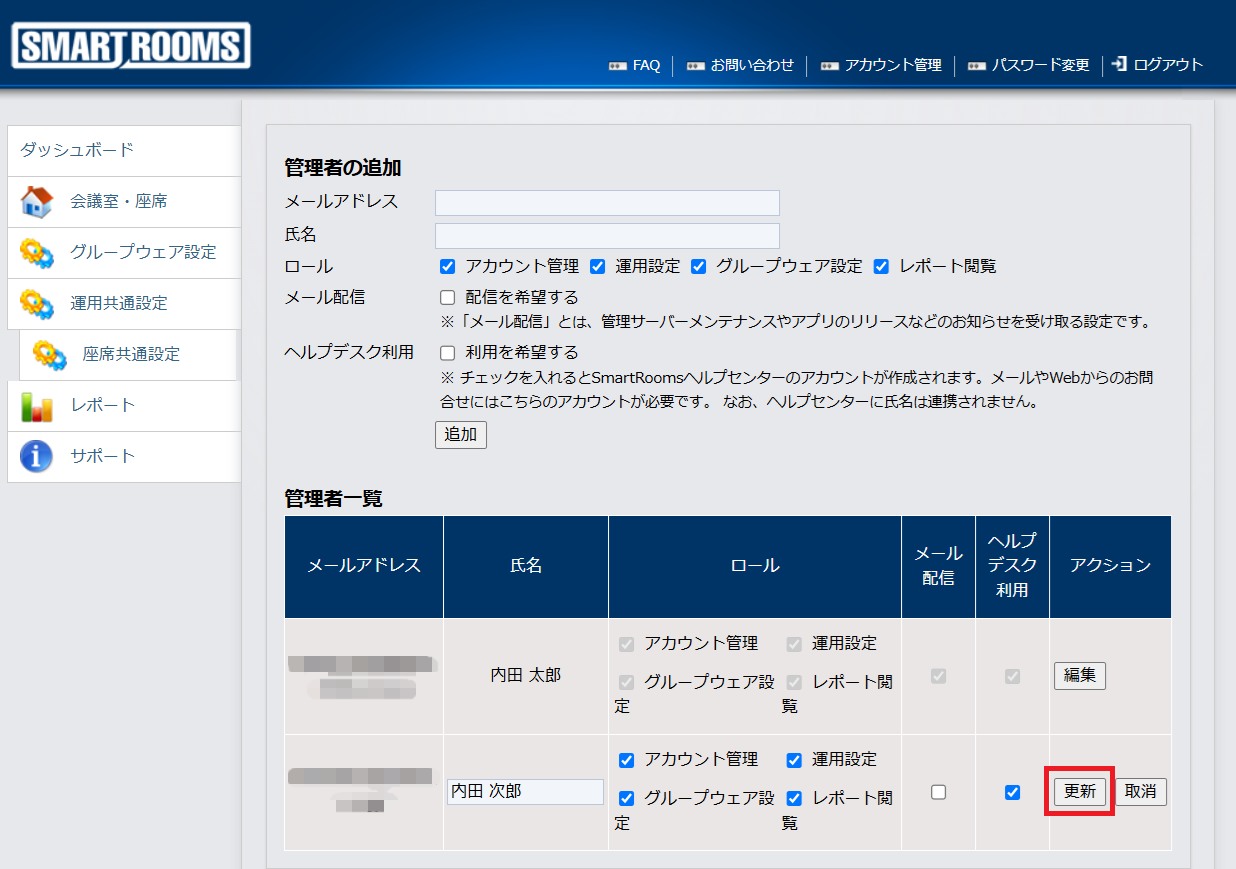This screenshot has width=1236, height=869.
Task: Open アカウント管理 in top navigation
Action: pos(892,65)
